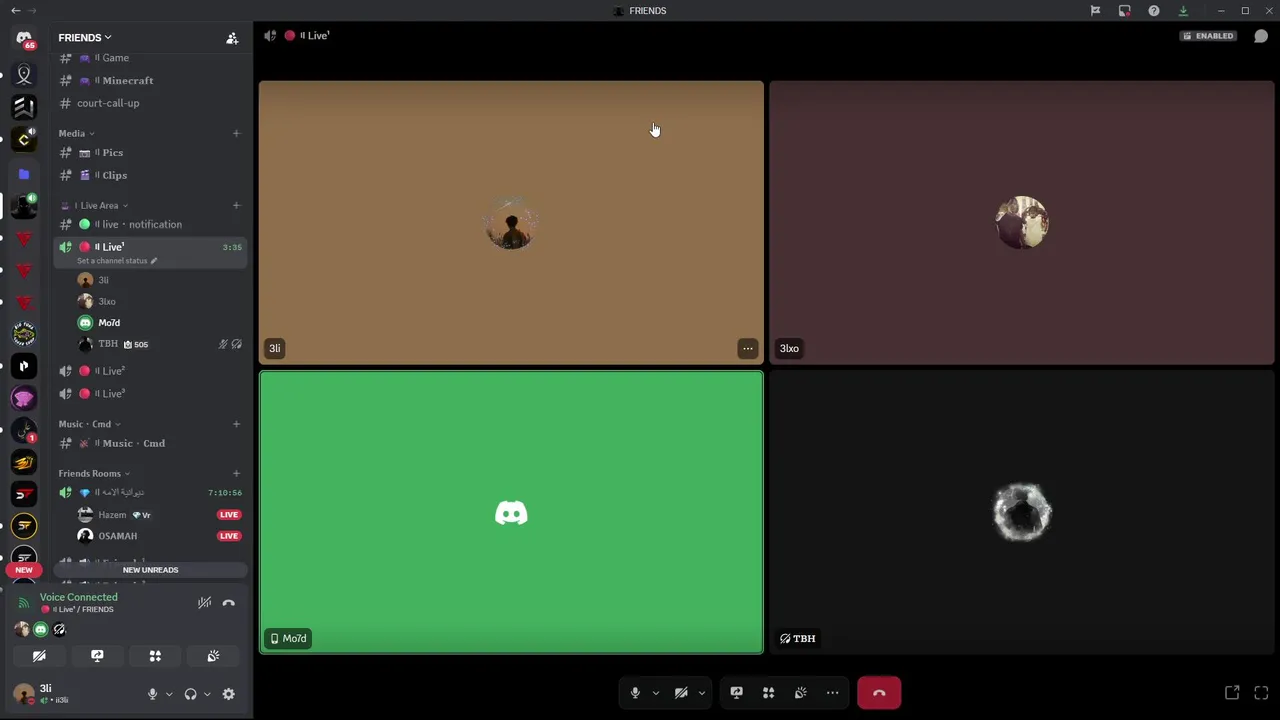Image resolution: width=1280 pixels, height=720 pixels.
Task: Open the court-call-up channel
Action: point(150,103)
